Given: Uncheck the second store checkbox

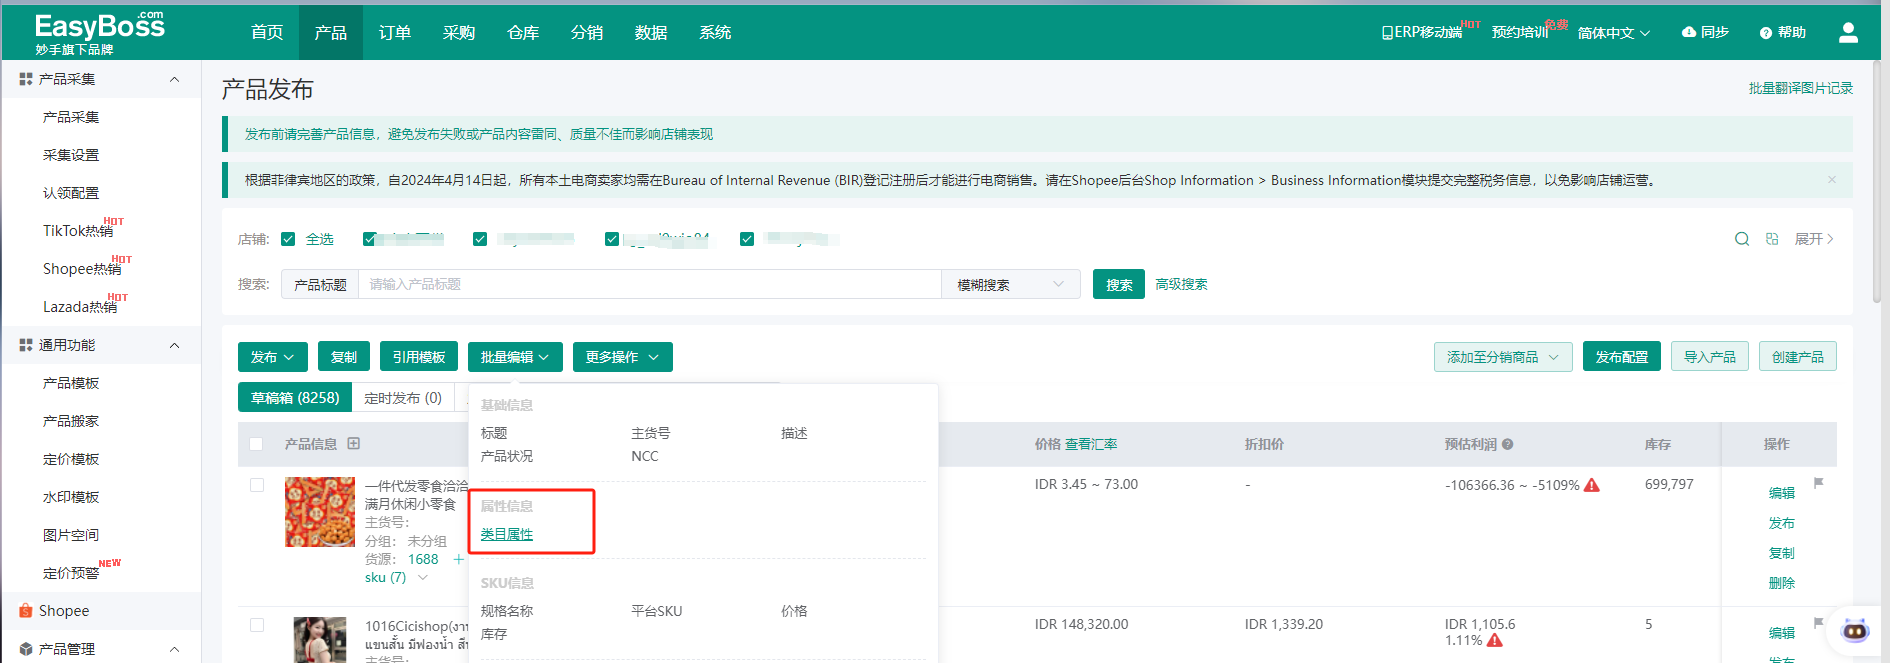Looking at the screenshot, I should coord(370,239).
